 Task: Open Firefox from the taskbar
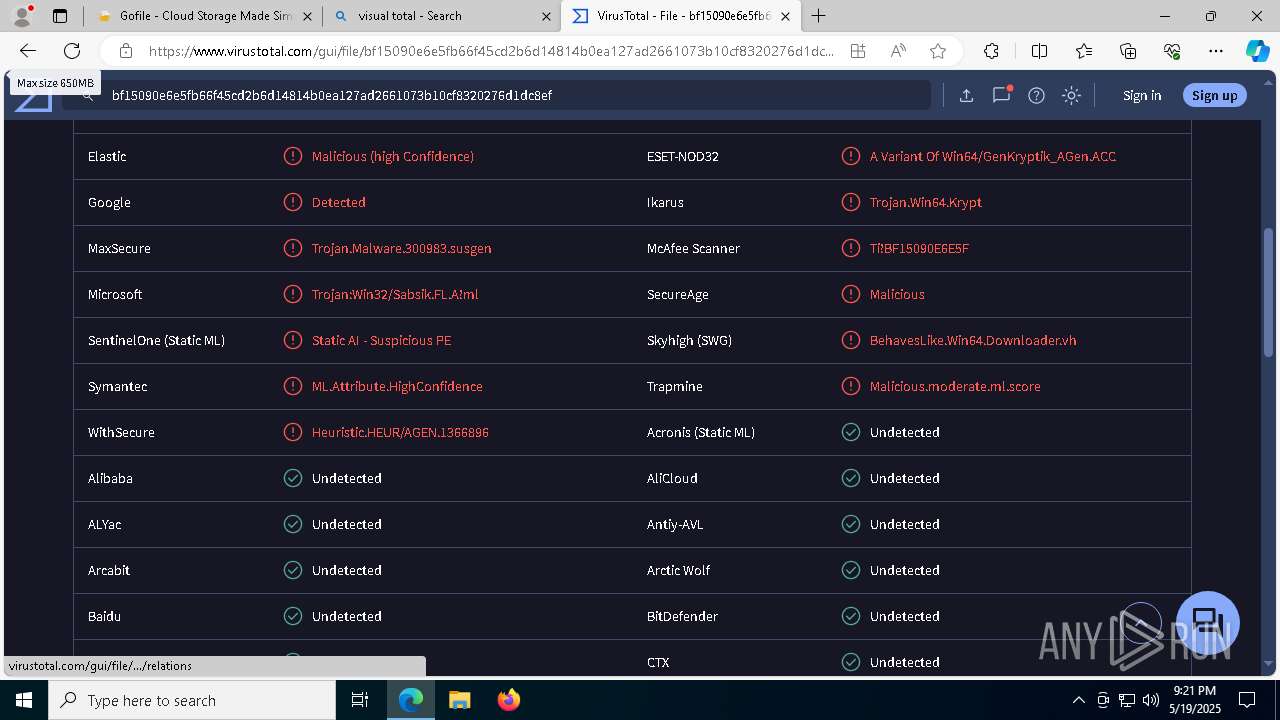pos(508,700)
